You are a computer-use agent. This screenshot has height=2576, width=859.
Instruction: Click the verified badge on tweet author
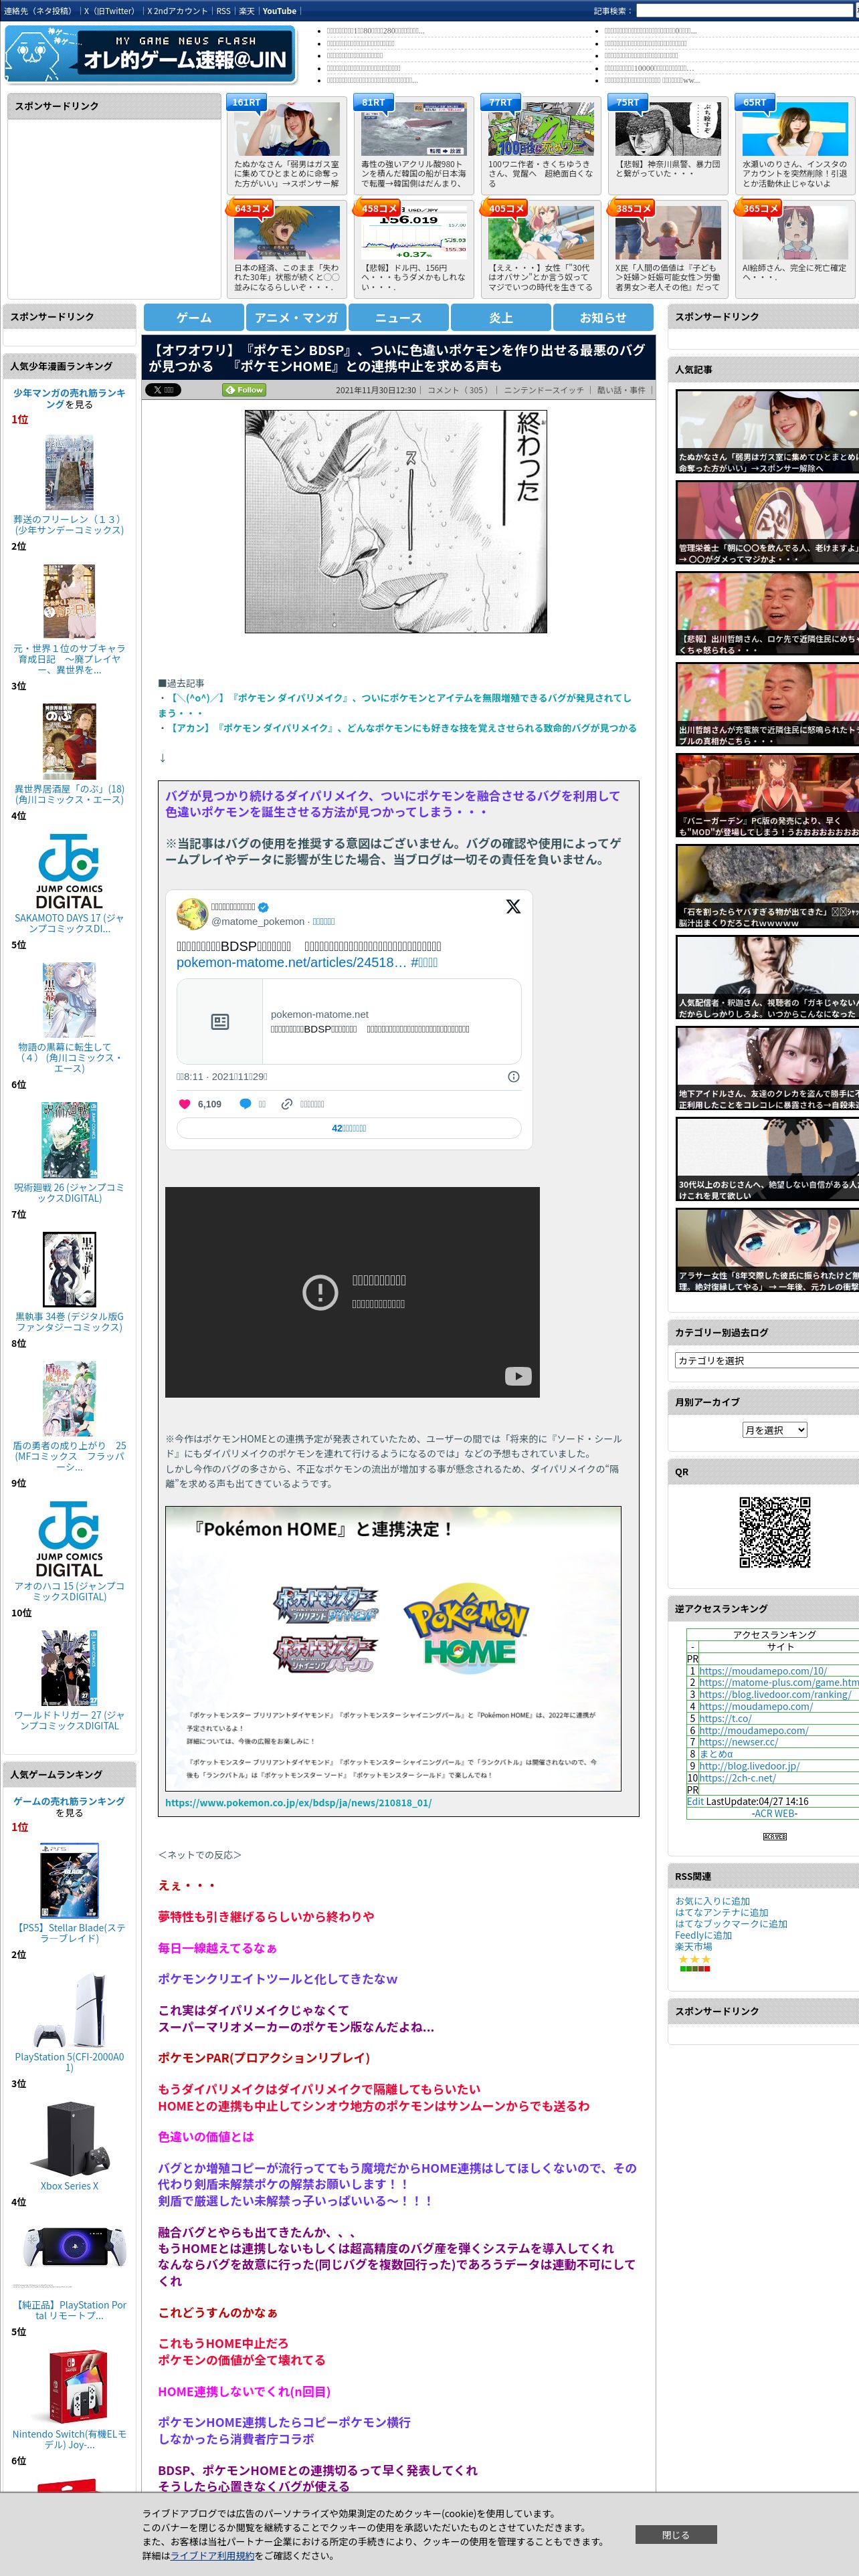click(x=264, y=907)
